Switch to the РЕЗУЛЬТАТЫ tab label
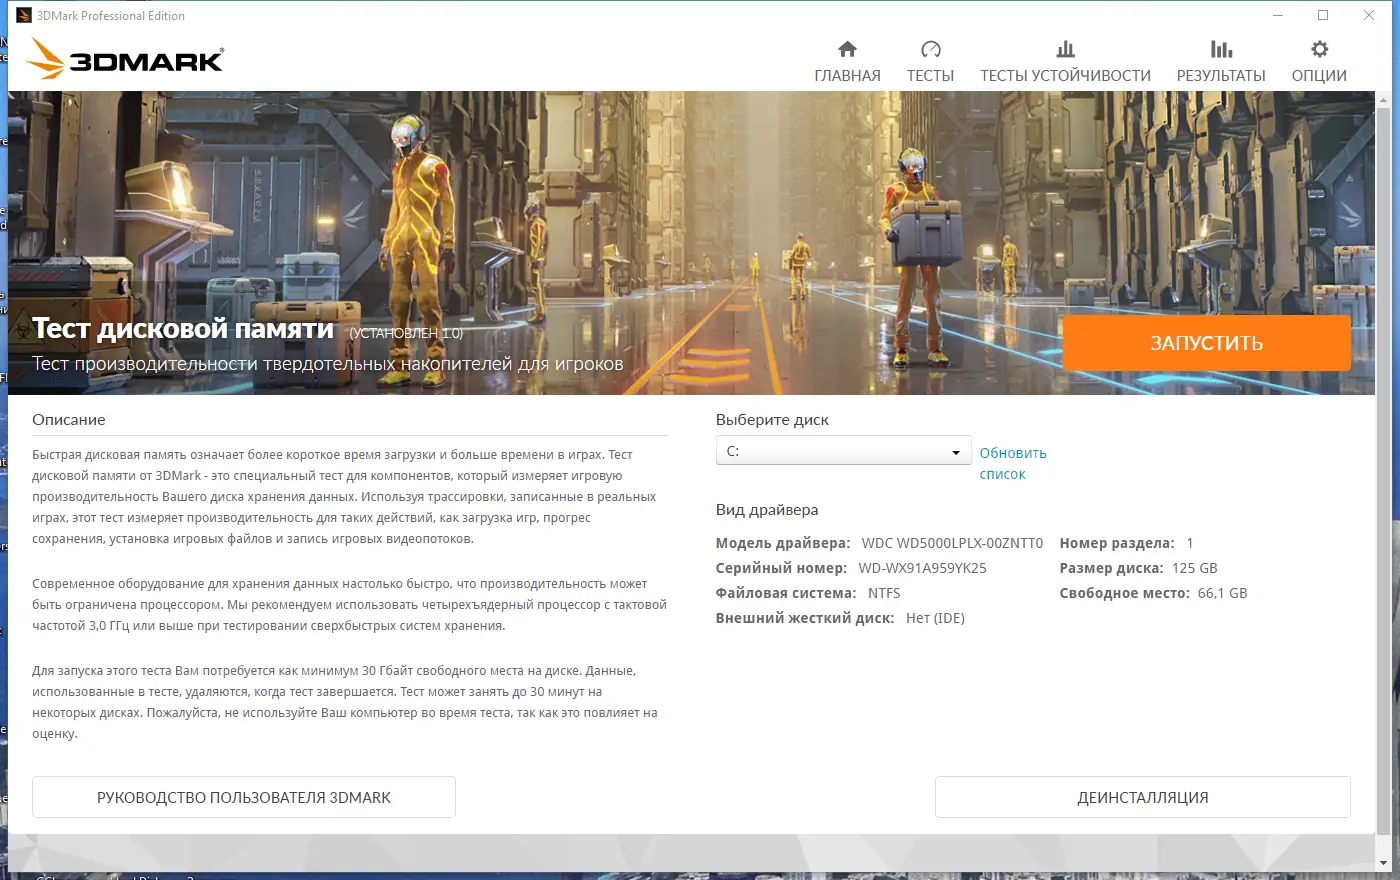Image resolution: width=1400 pixels, height=880 pixels. 1221,76
